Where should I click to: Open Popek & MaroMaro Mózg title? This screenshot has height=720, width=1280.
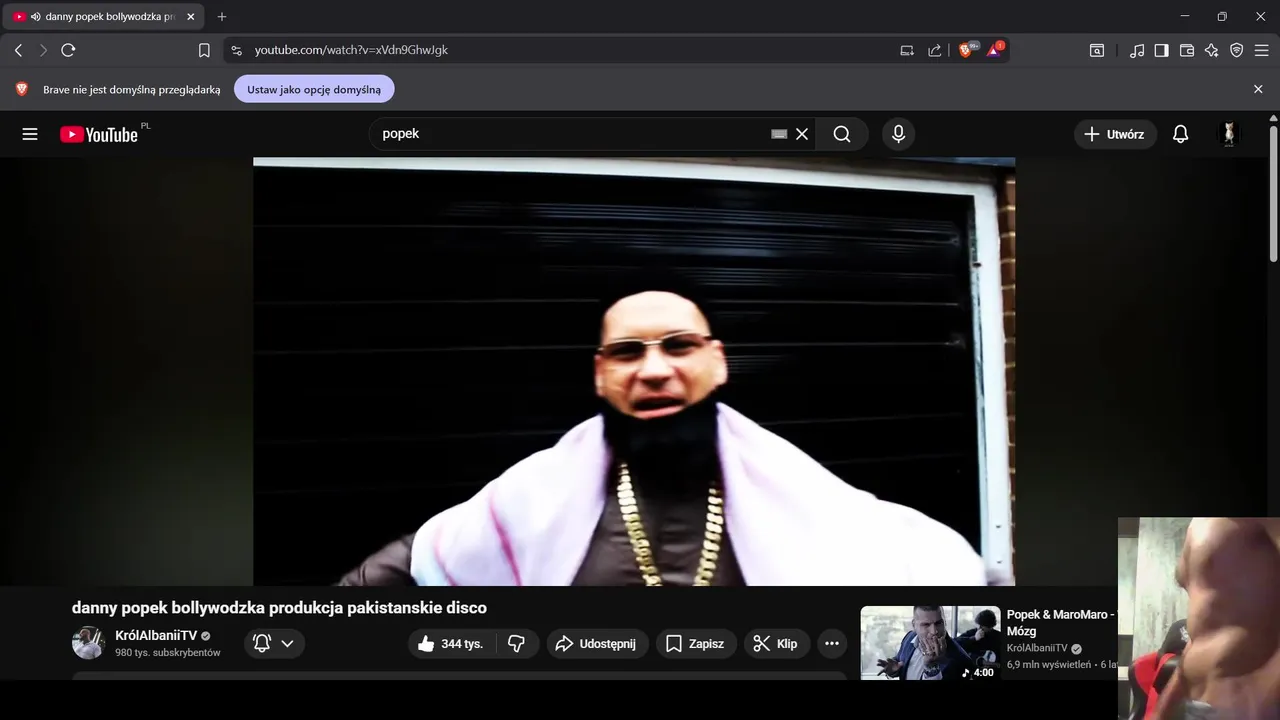pyautogui.click(x=1060, y=623)
